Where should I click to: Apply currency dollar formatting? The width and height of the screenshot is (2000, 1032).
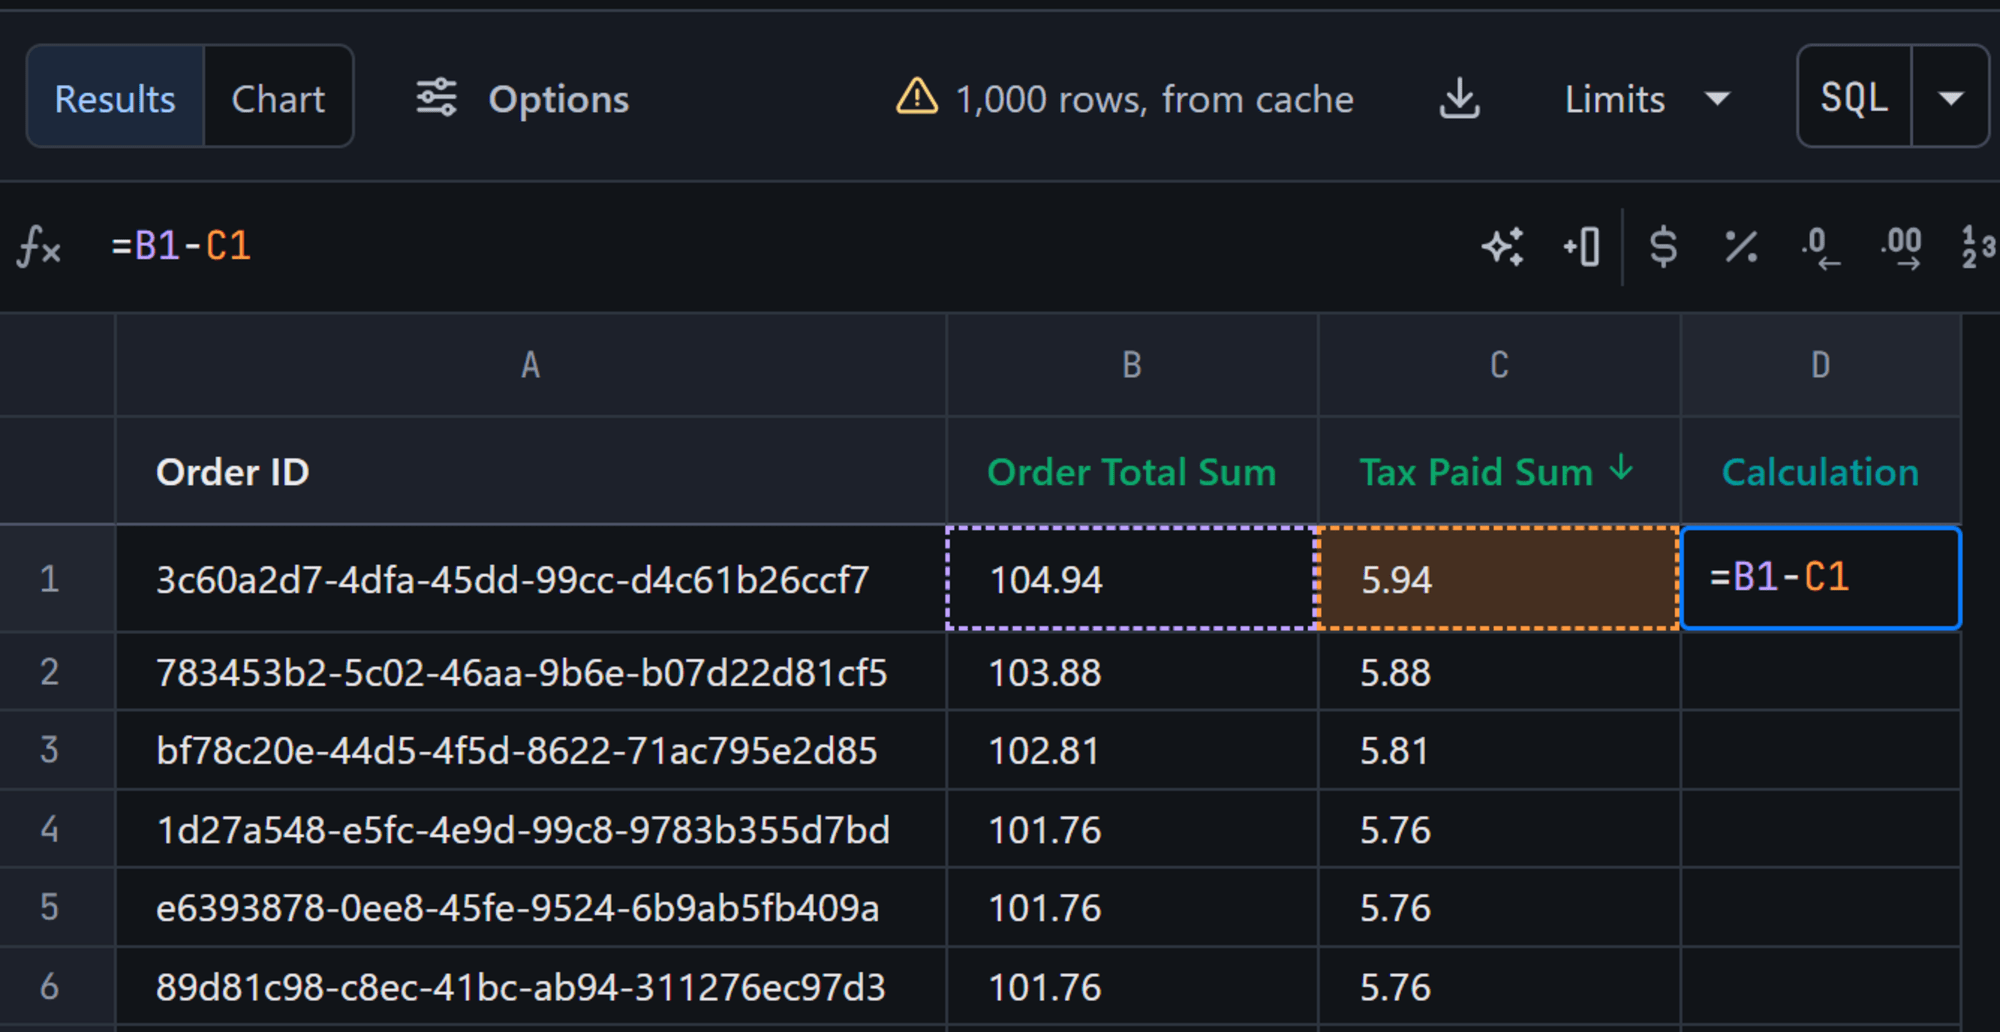click(x=1663, y=246)
